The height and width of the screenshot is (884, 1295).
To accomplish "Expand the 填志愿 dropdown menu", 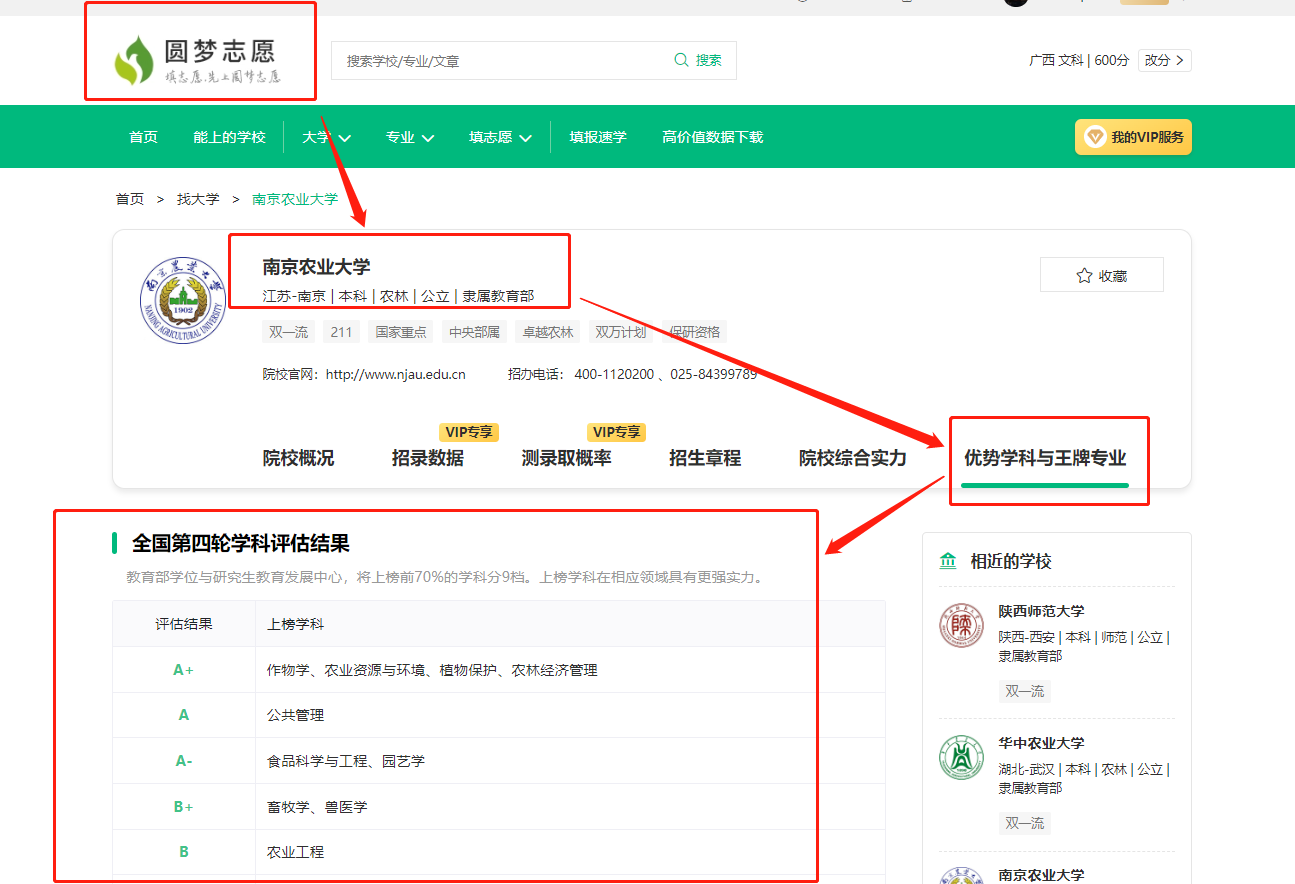I will point(500,137).
